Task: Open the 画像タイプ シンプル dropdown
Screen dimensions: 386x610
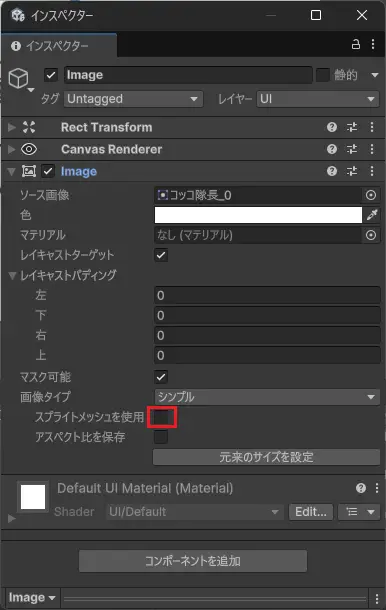Action: pyautogui.click(x=267, y=397)
